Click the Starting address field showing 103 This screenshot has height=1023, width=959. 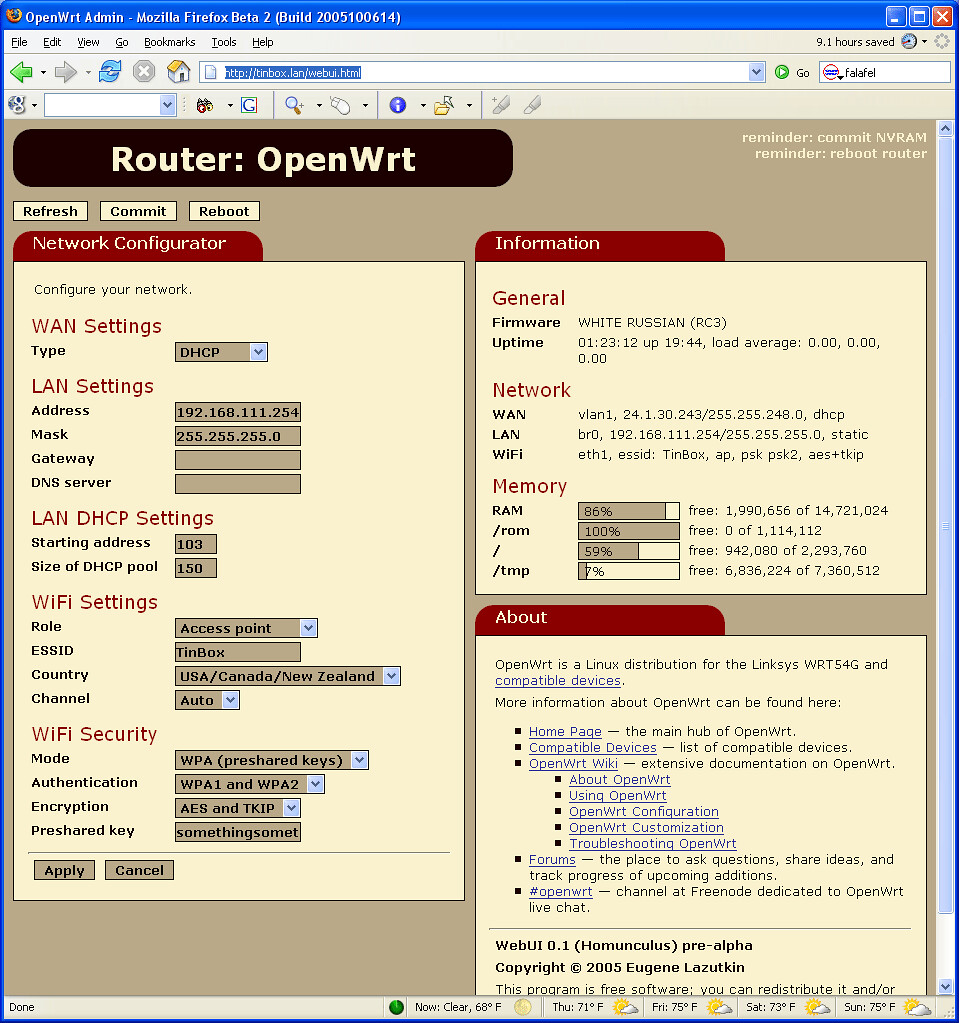point(196,544)
